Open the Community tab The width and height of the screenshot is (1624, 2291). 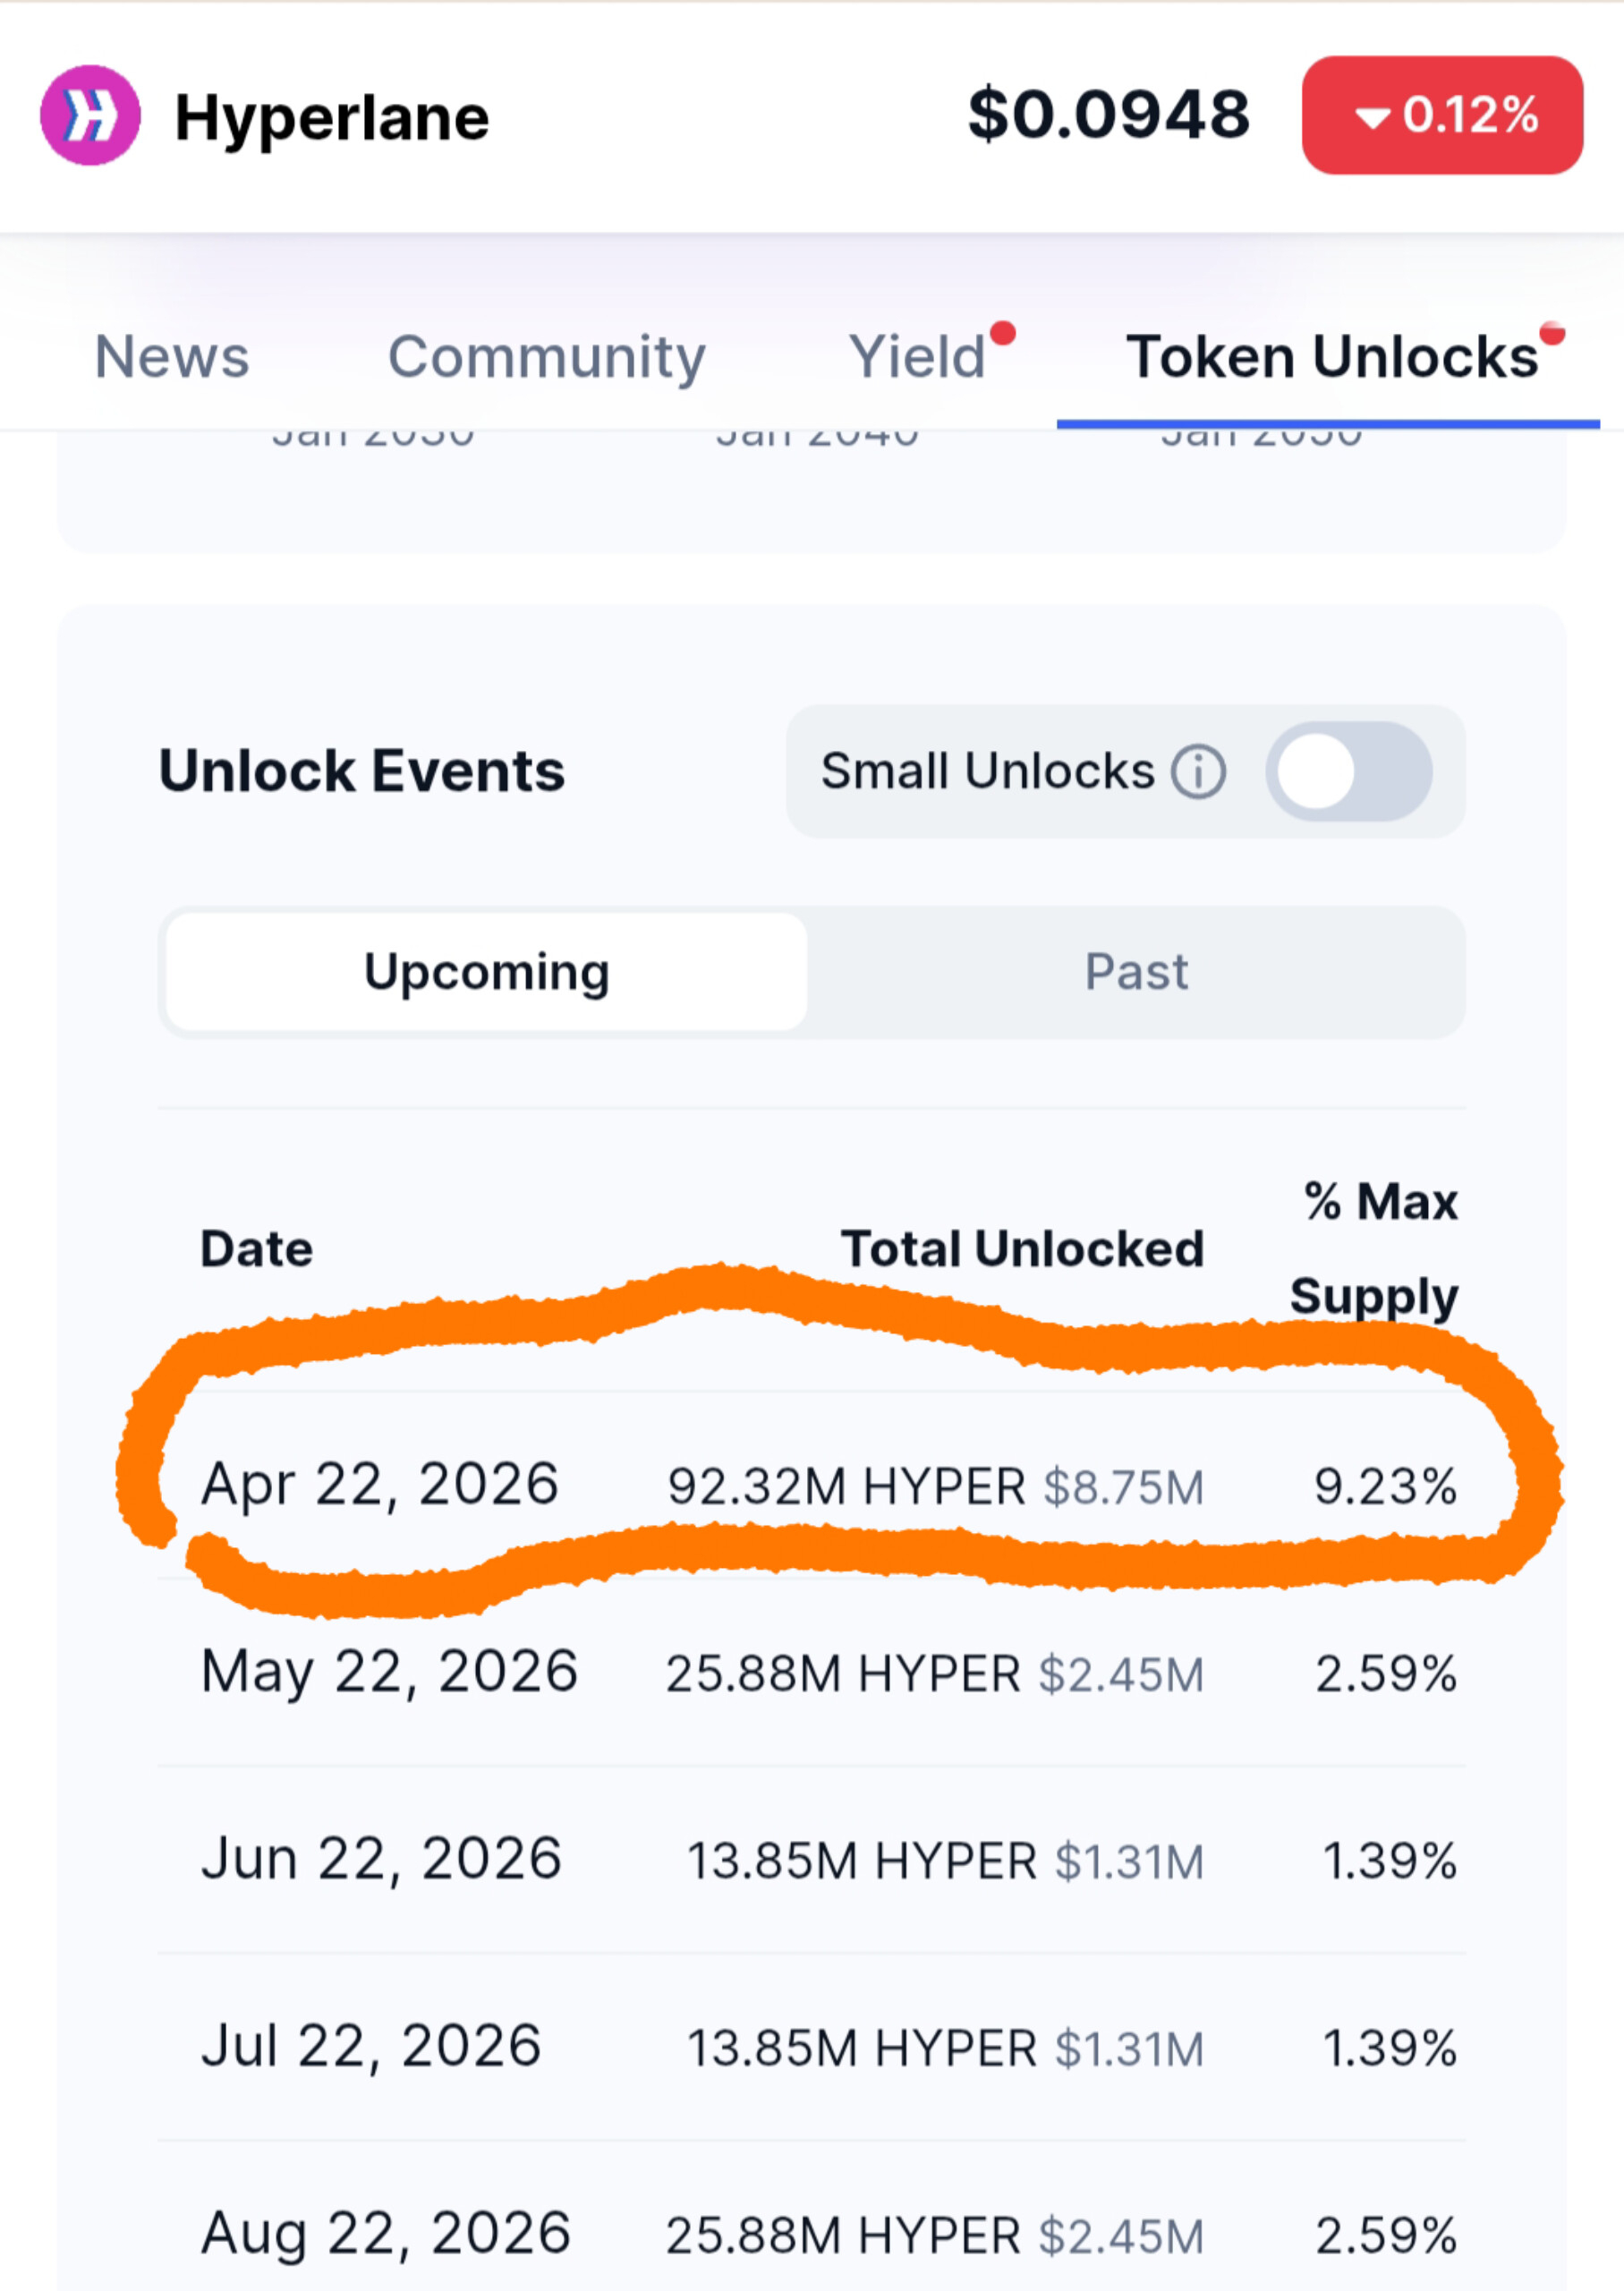point(546,357)
